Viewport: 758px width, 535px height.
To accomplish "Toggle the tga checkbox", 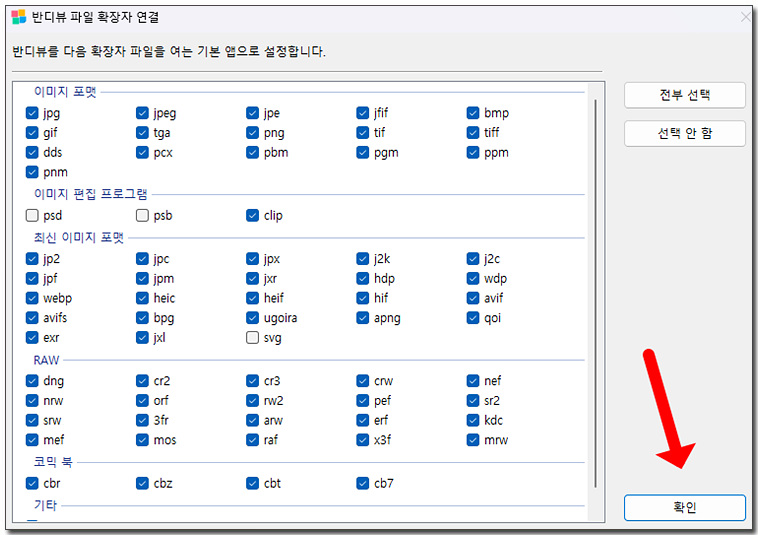I will pyautogui.click(x=142, y=132).
